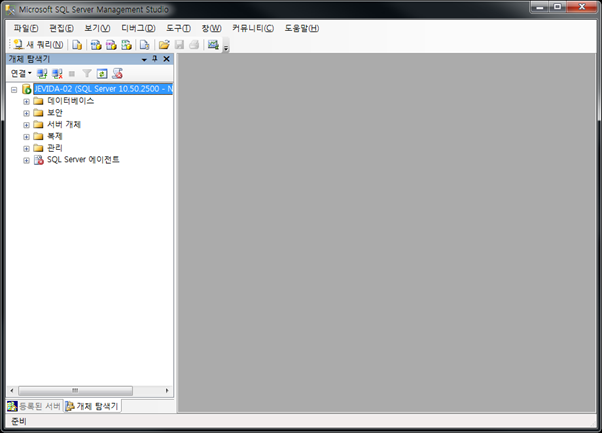Open Database Engine Query icon in toolbar
602x433 pixels.
pos(77,45)
